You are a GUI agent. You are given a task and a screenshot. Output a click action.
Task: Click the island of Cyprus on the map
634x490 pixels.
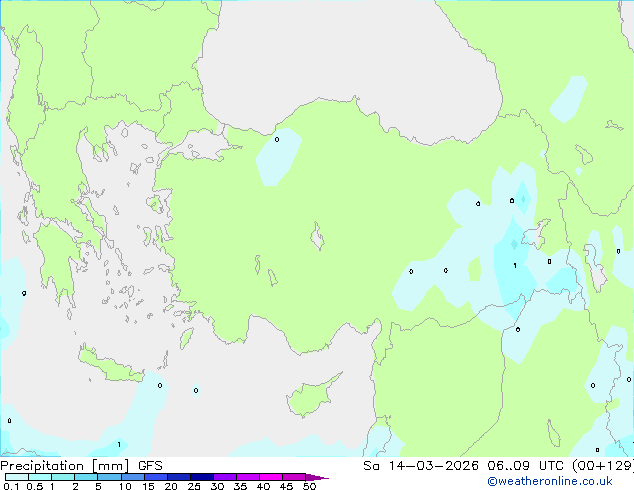tap(311, 397)
